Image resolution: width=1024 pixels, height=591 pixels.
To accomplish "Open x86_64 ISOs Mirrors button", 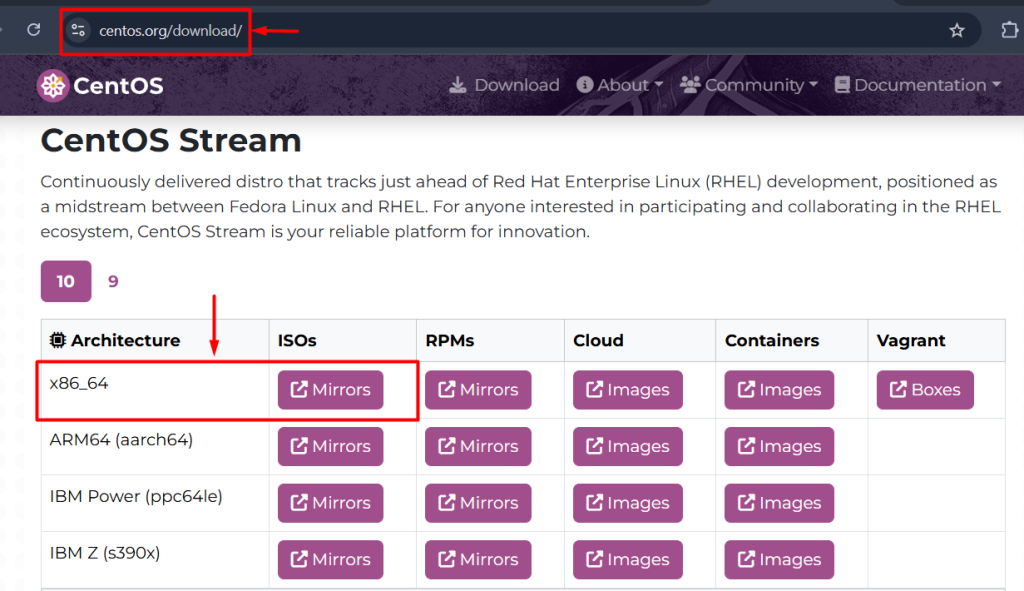I will pos(330,390).
